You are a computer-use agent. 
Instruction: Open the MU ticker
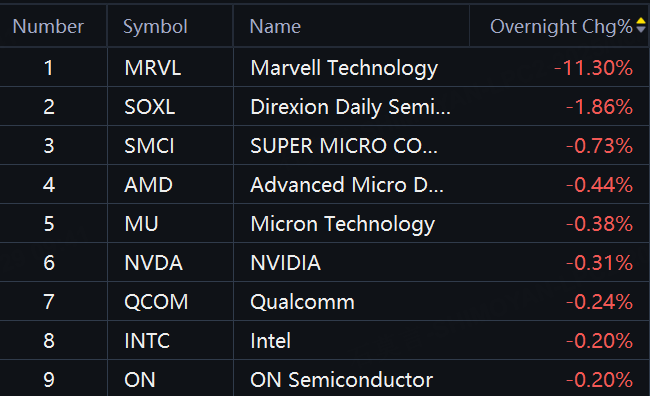coord(141,224)
